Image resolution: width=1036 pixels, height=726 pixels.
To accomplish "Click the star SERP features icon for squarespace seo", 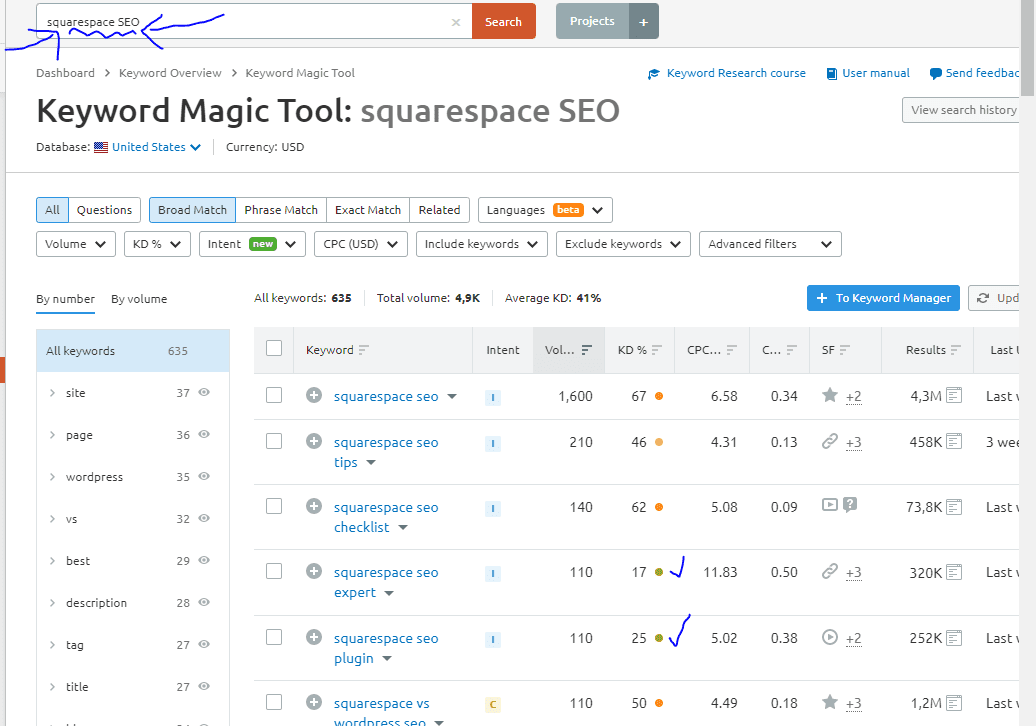I will (x=830, y=396).
